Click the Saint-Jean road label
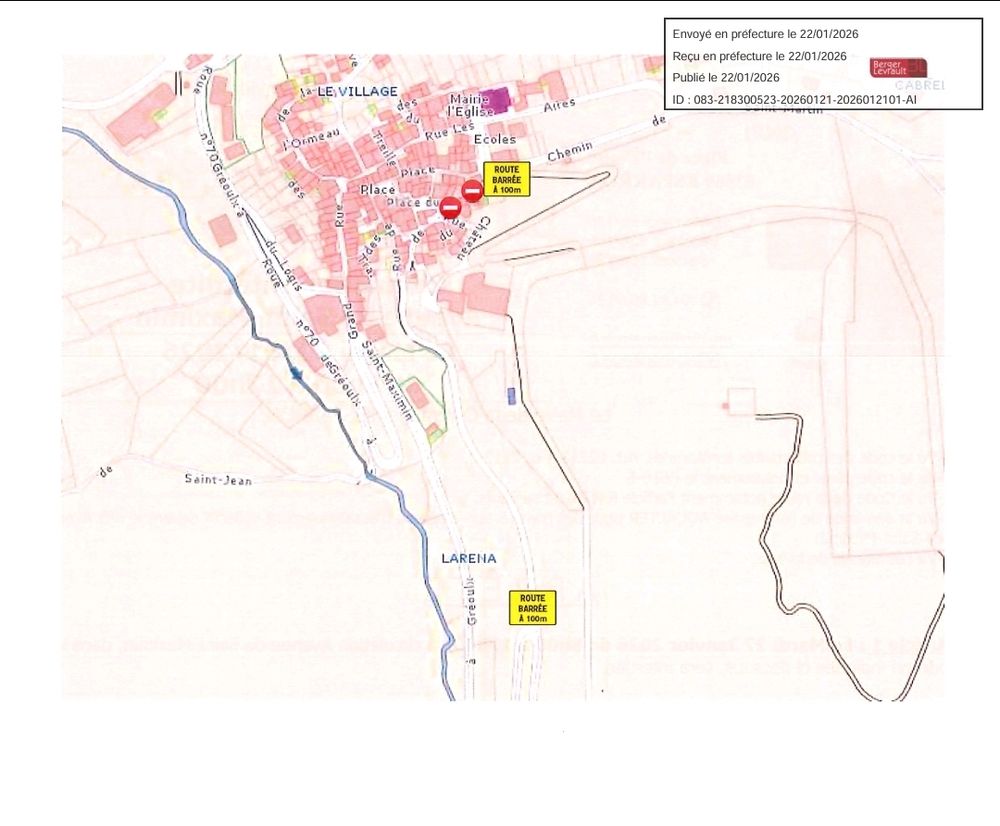1000x826 pixels. [218, 480]
